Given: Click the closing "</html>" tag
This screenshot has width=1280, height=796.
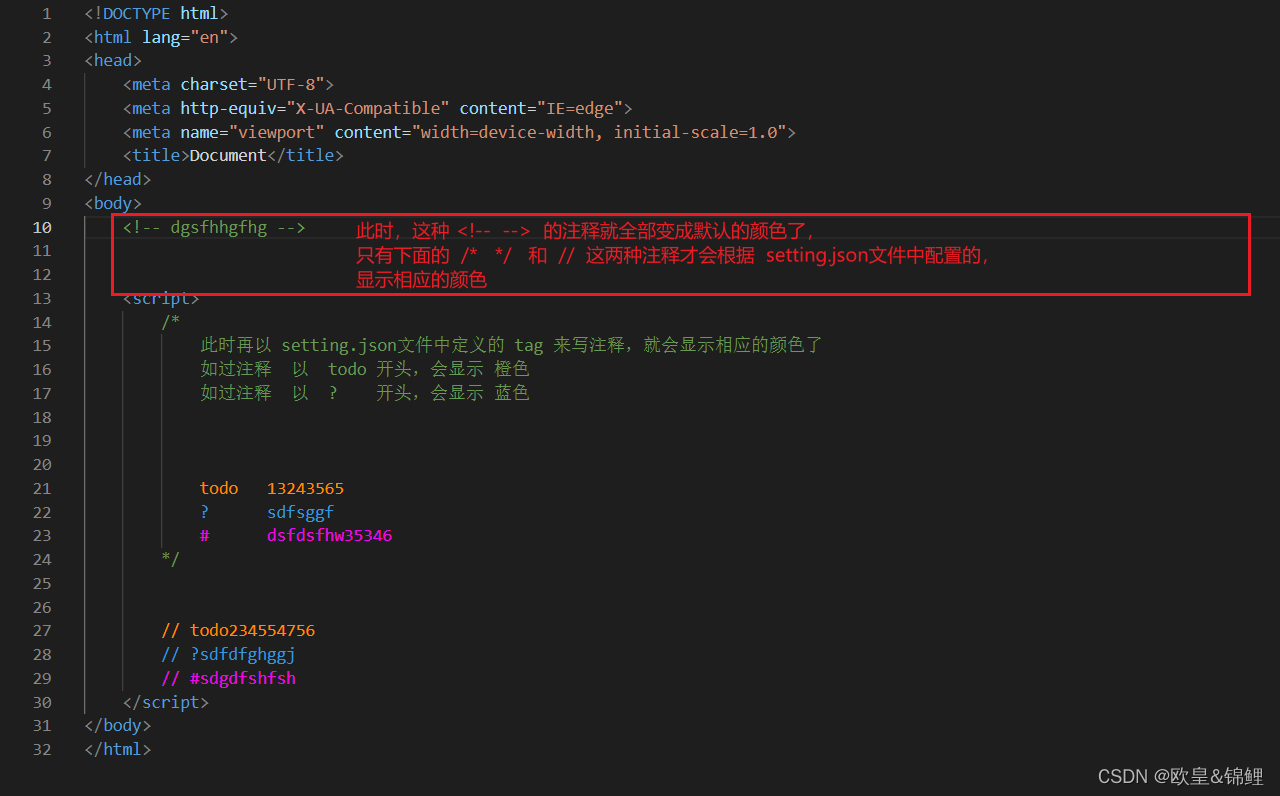Looking at the screenshot, I should click(118, 750).
